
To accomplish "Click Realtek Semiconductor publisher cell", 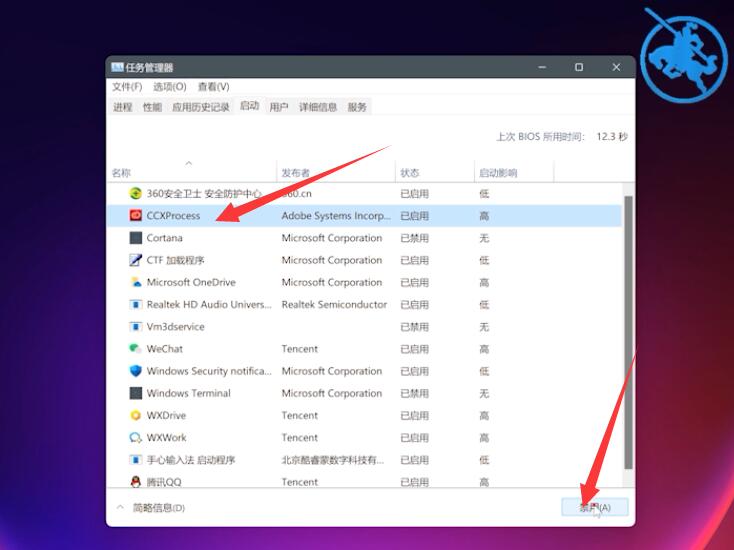I will (334, 304).
